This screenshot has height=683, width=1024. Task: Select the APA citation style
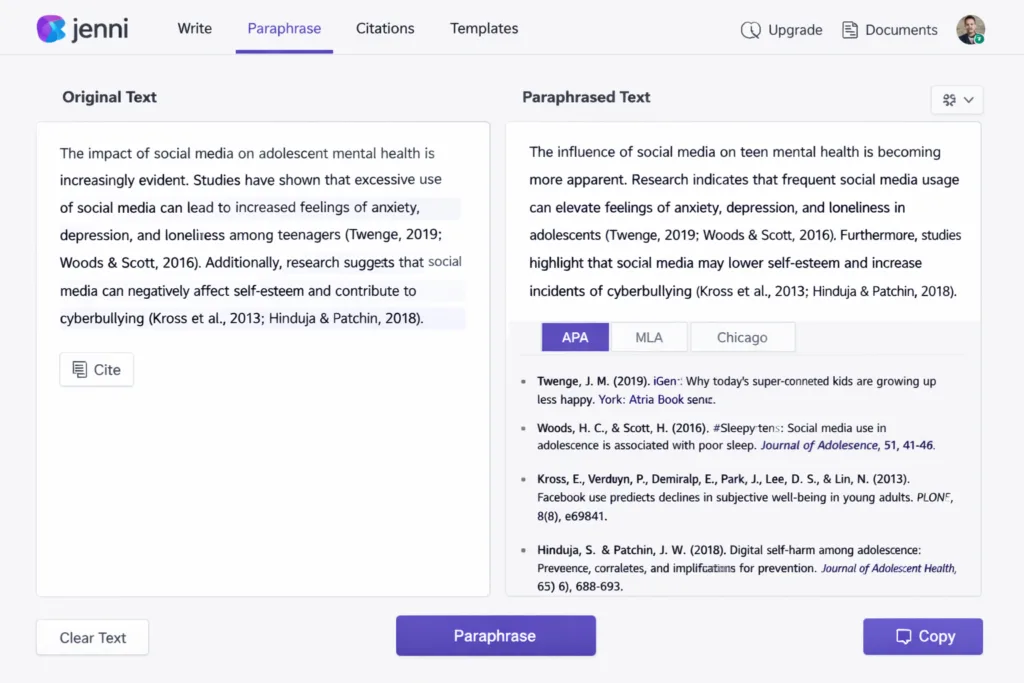575,337
